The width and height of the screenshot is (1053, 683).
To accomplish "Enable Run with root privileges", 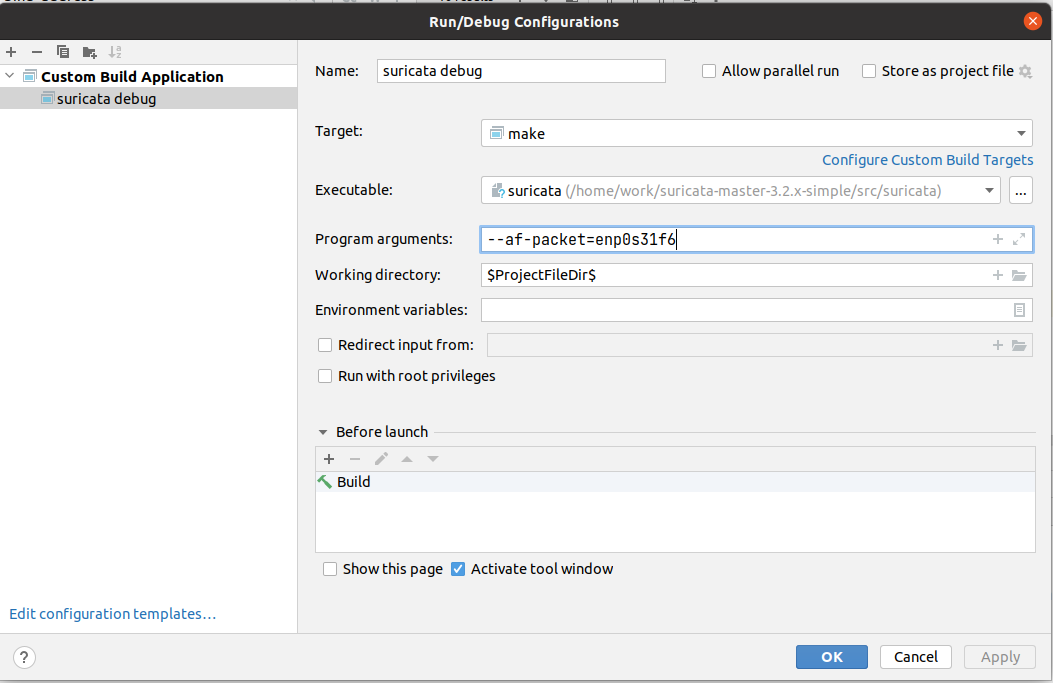I will [325, 376].
